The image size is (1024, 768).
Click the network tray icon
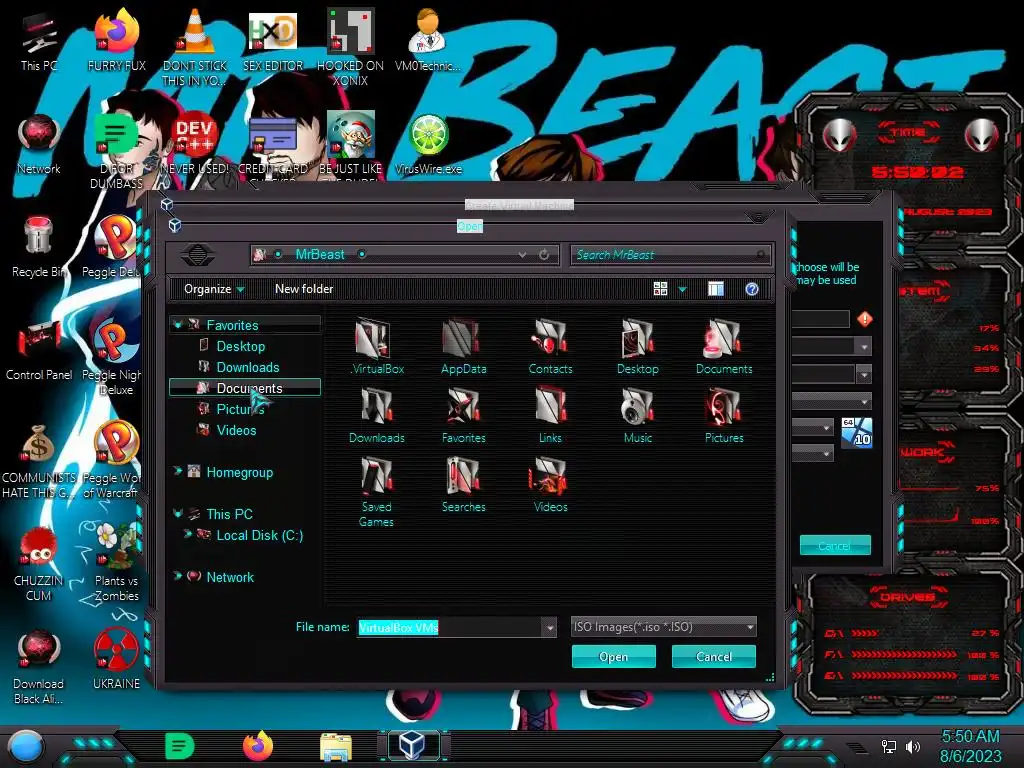pyautogui.click(x=888, y=746)
